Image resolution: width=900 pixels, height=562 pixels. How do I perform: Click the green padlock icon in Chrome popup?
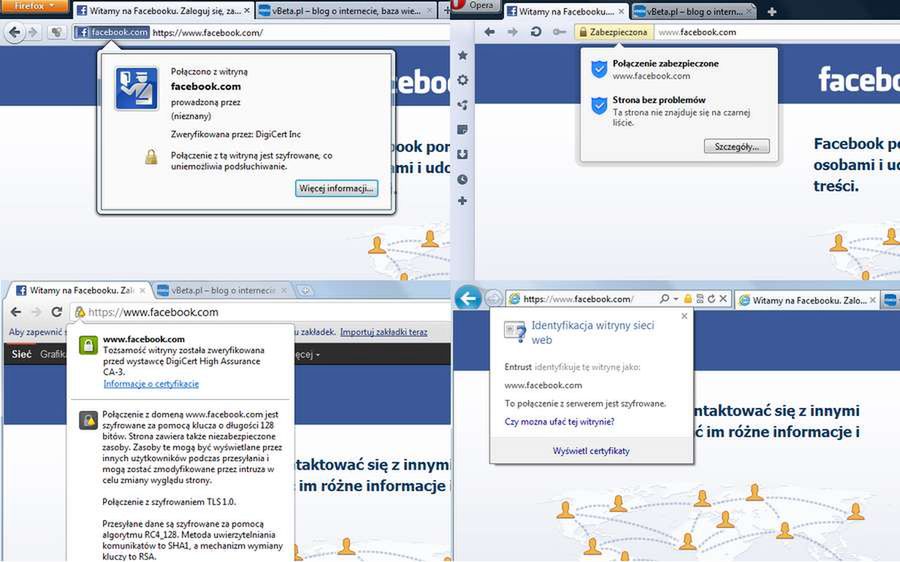88,345
